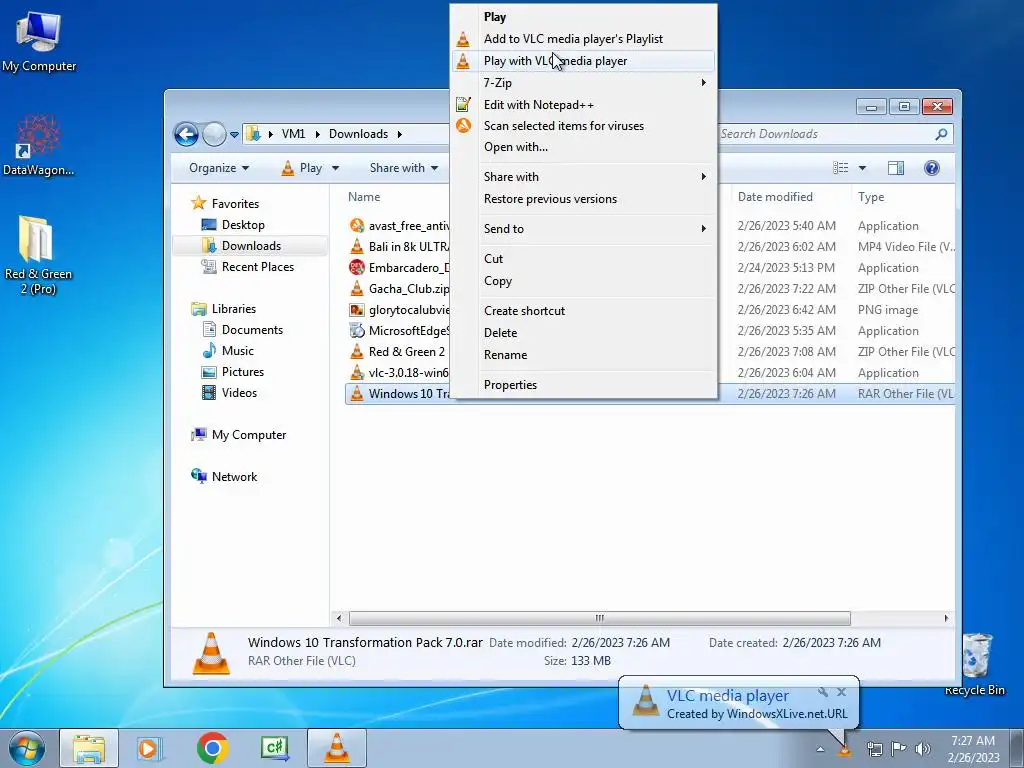Open Documents library
The width and height of the screenshot is (1024, 768).
click(x=242, y=330)
